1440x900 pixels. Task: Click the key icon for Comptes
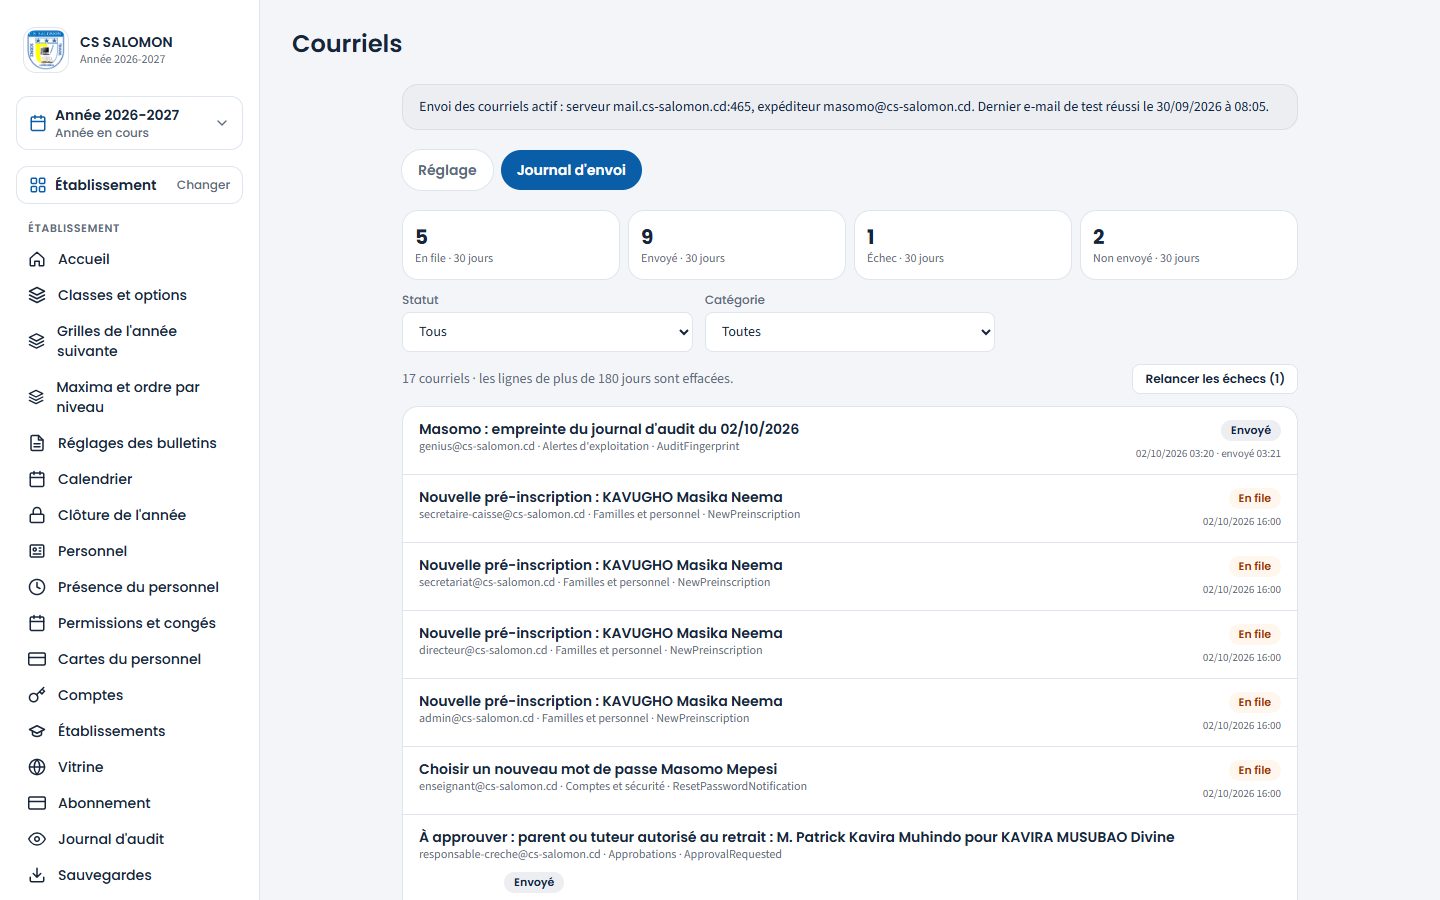point(37,695)
